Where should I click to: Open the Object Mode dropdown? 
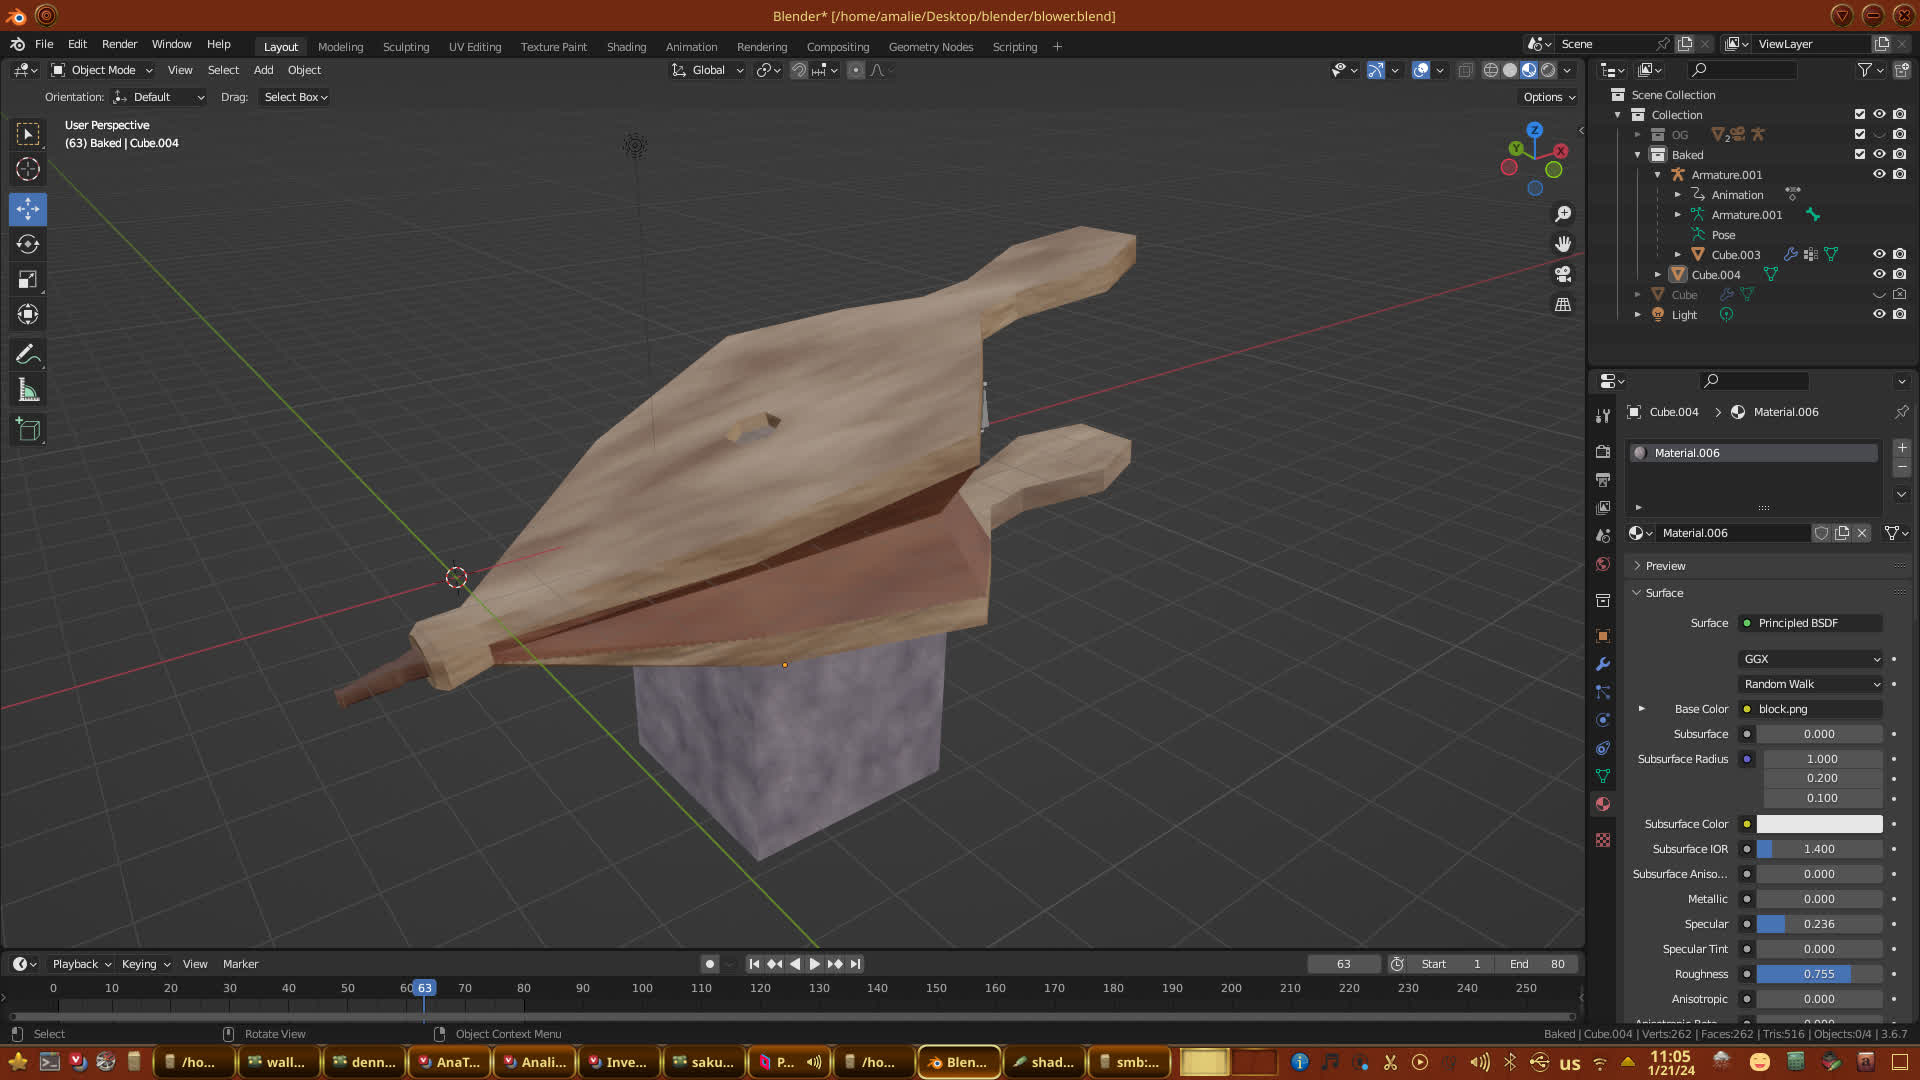pyautogui.click(x=102, y=70)
